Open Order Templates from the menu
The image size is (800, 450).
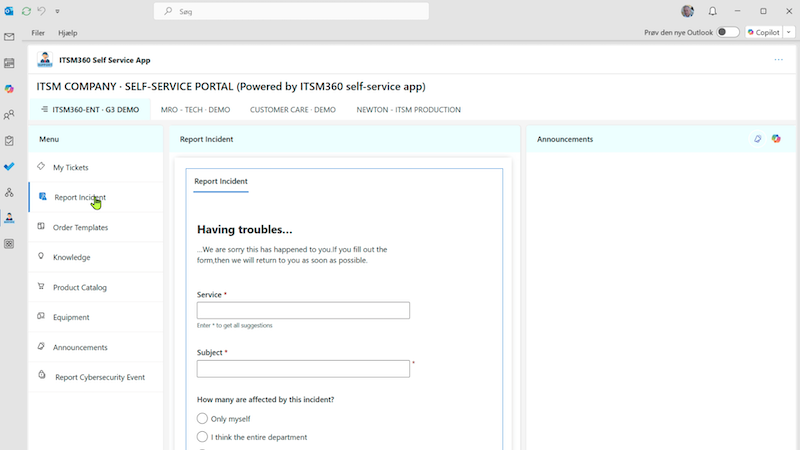tap(96, 228)
